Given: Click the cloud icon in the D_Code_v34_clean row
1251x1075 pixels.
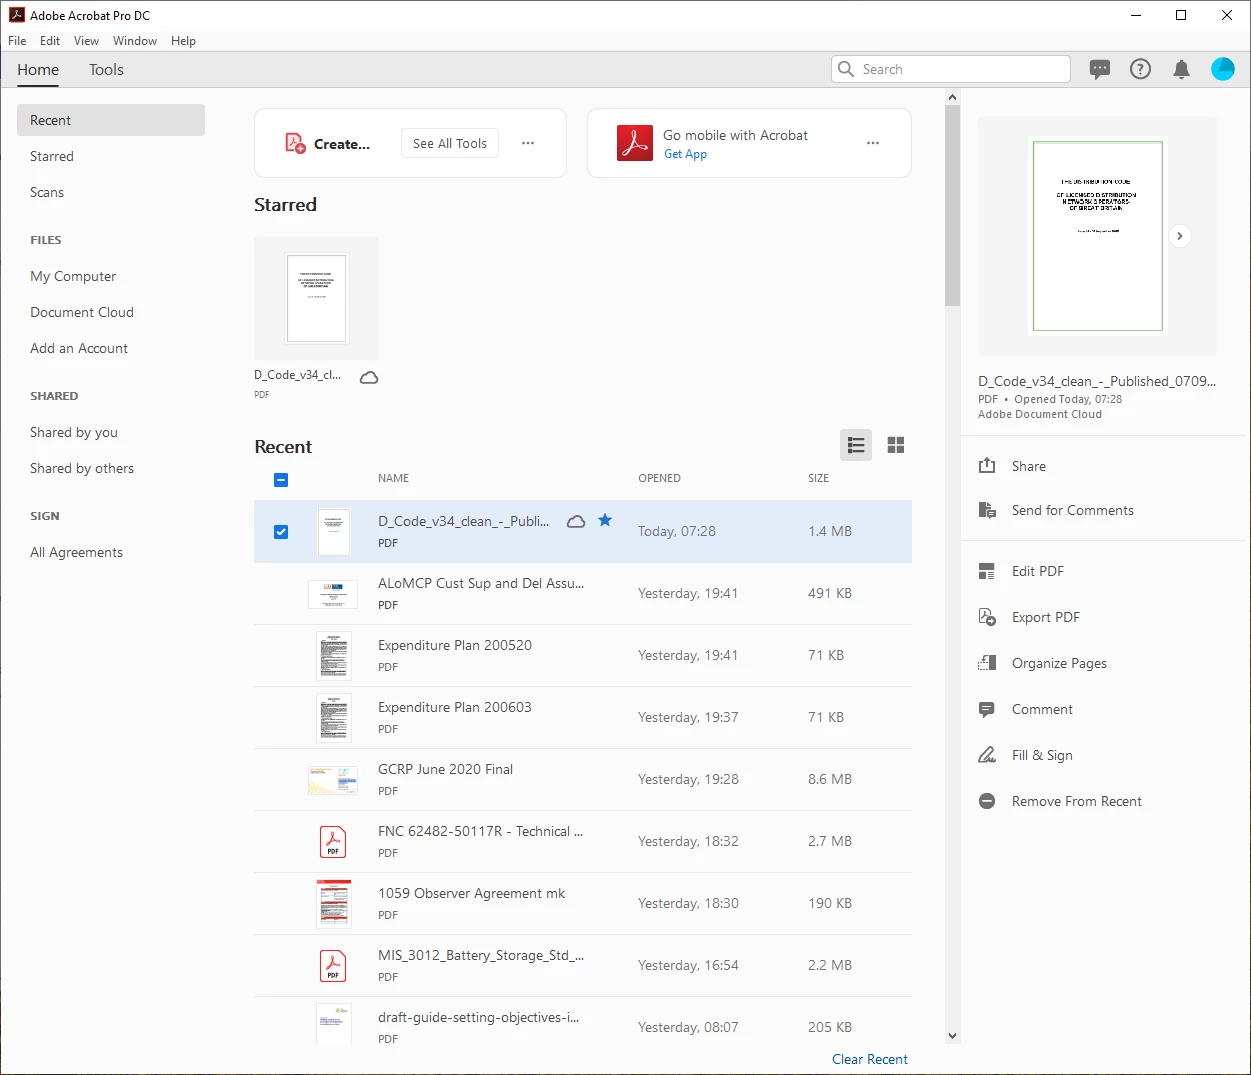Looking at the screenshot, I should click(x=576, y=521).
